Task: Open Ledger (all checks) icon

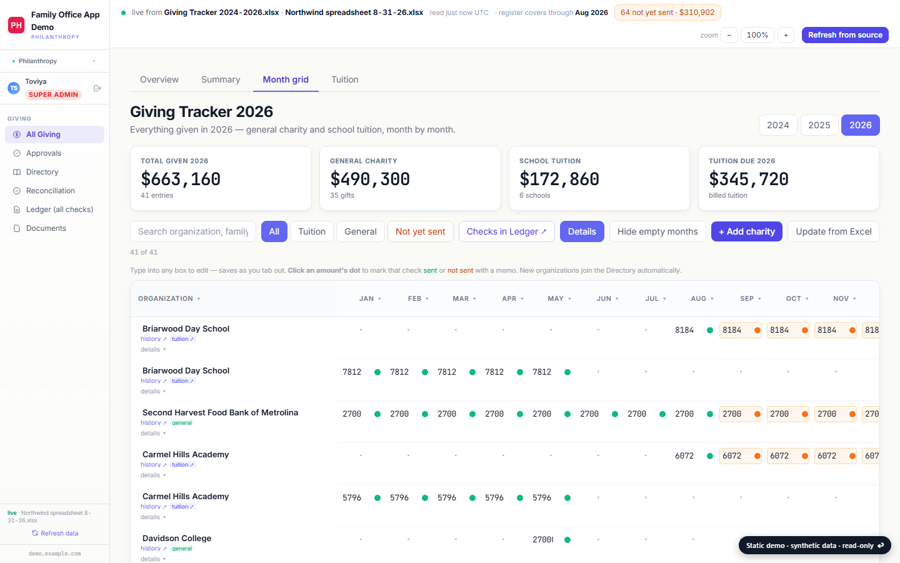Action: point(17,209)
